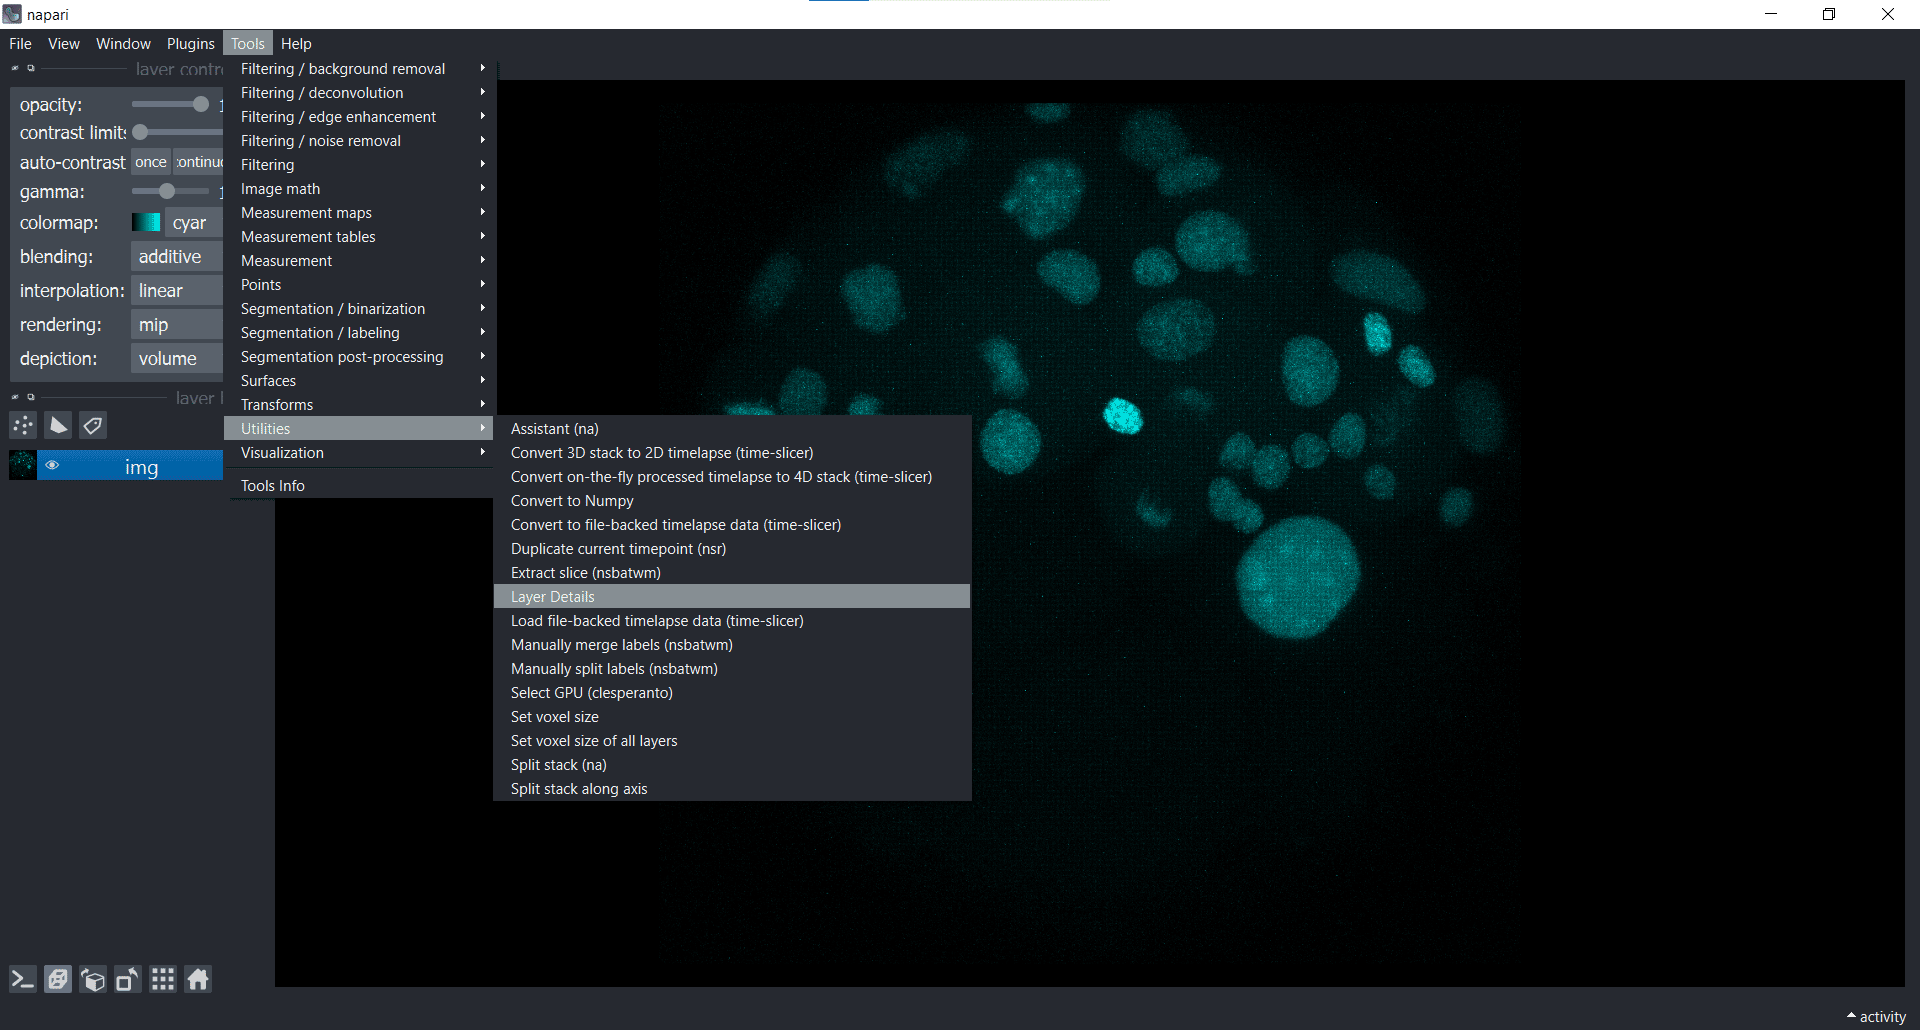Create a new labels layer

point(93,426)
